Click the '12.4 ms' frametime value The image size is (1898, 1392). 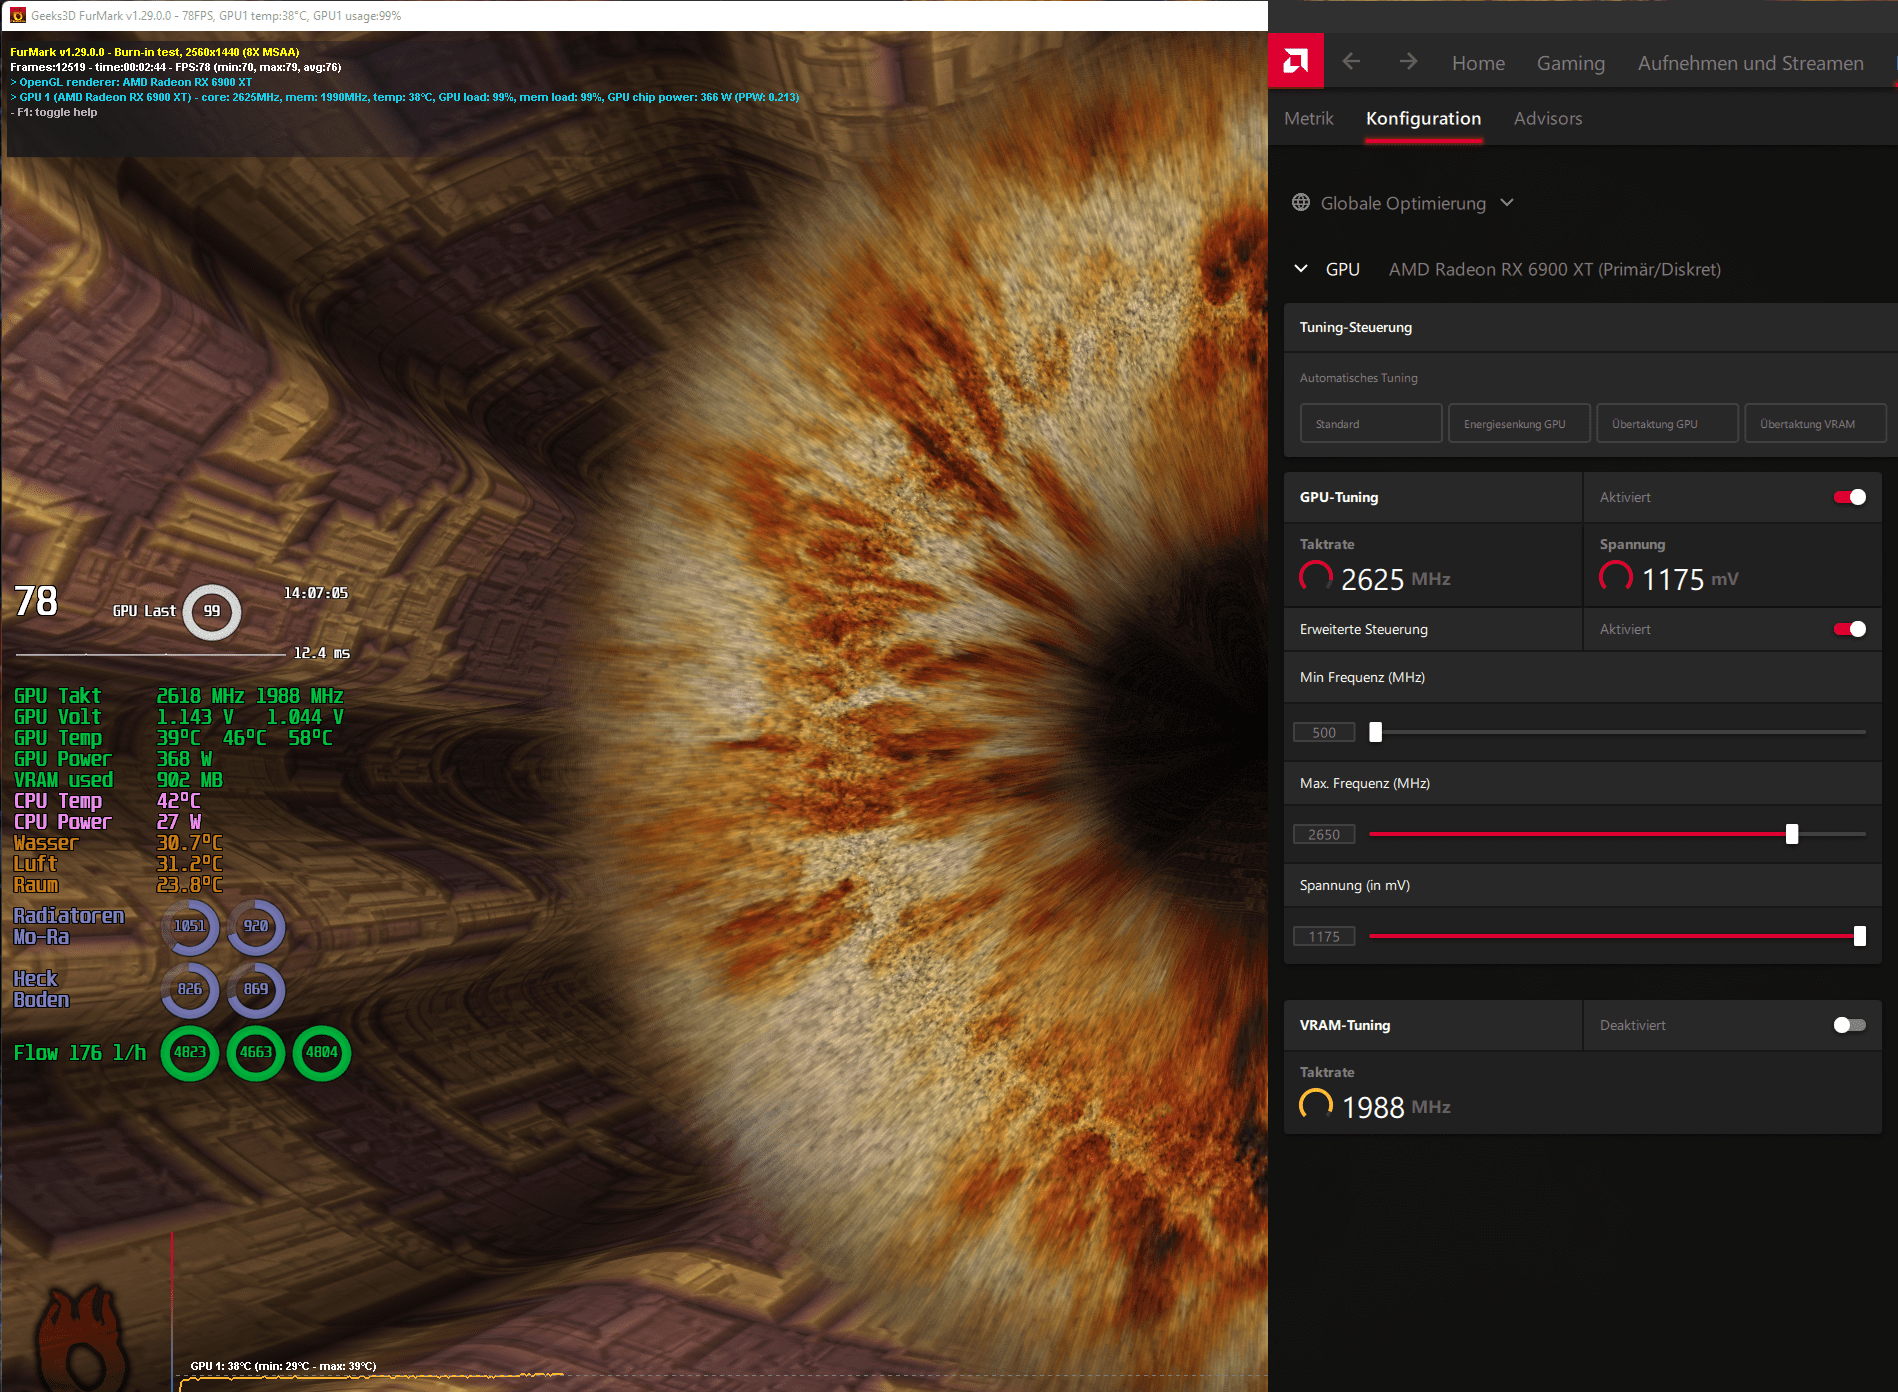(321, 653)
